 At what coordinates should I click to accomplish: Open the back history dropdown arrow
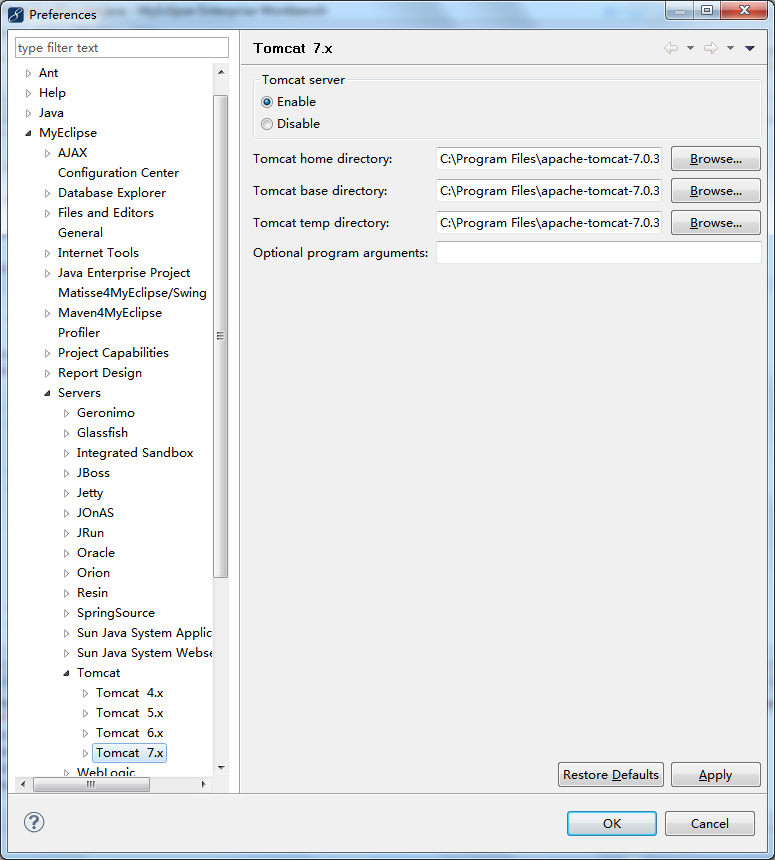691,48
